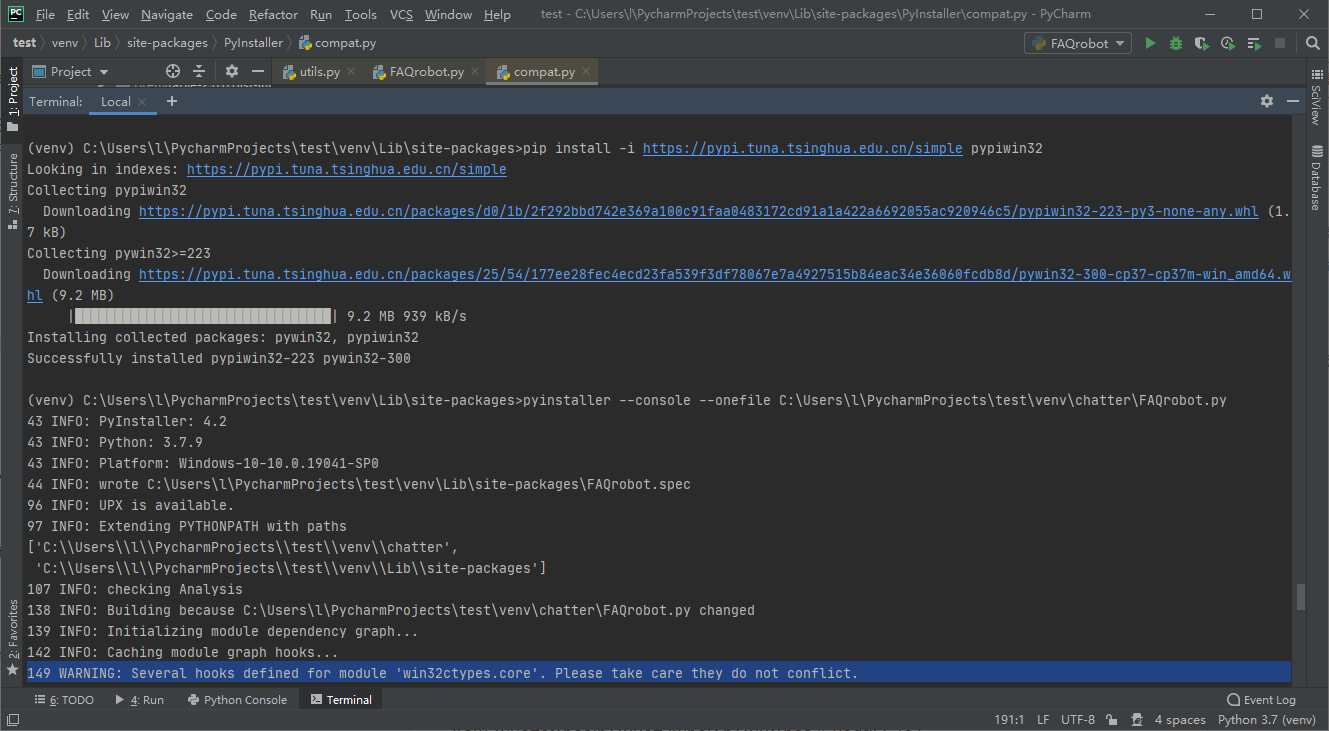Change LF line separator
The image size is (1329, 731).
[x=1044, y=720]
